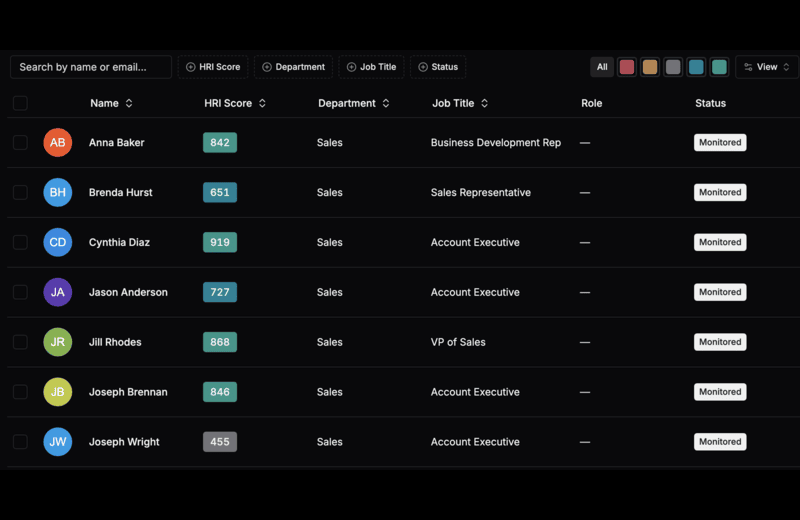Toggle the select-all header checkbox

[20, 103]
